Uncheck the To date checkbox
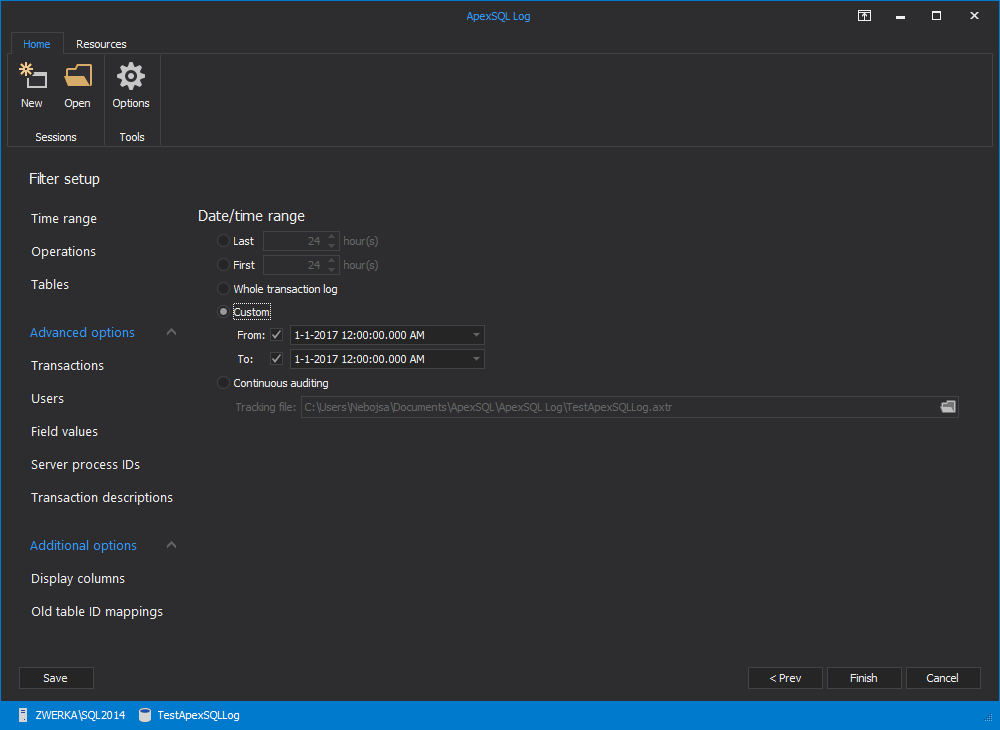This screenshot has height=730, width=1000. [276, 359]
